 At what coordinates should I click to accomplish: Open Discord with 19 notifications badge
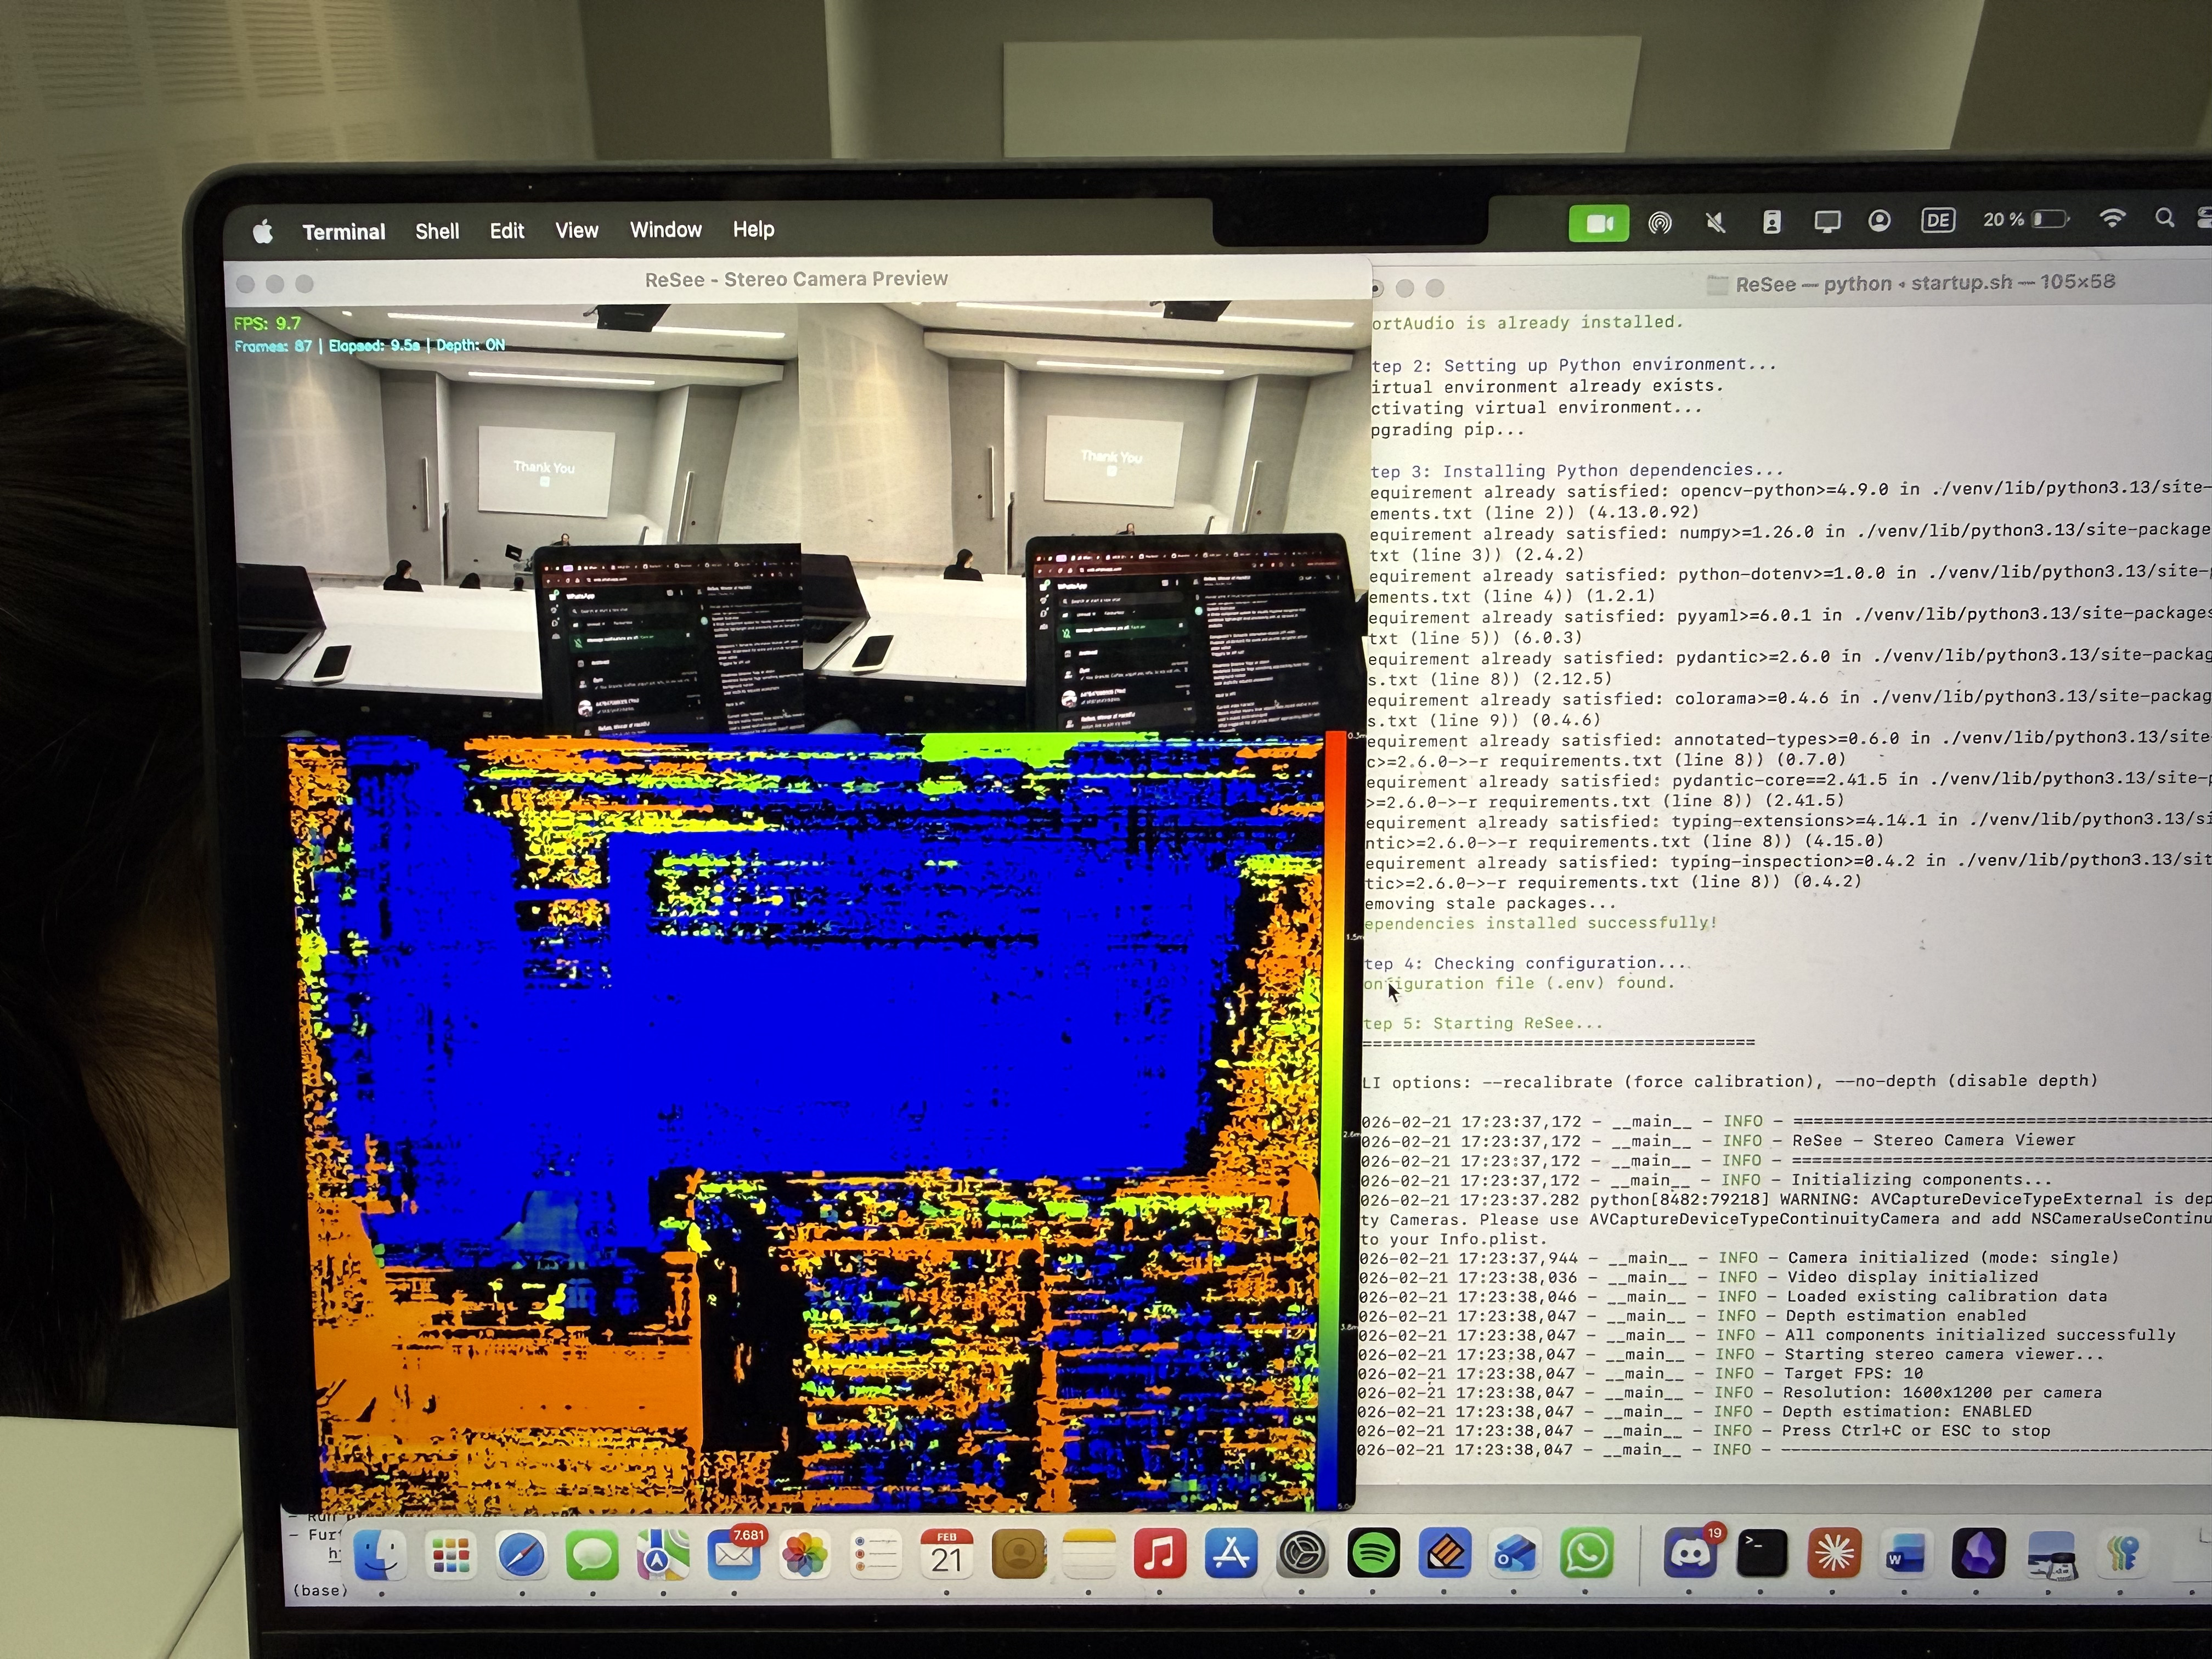coord(1690,1553)
